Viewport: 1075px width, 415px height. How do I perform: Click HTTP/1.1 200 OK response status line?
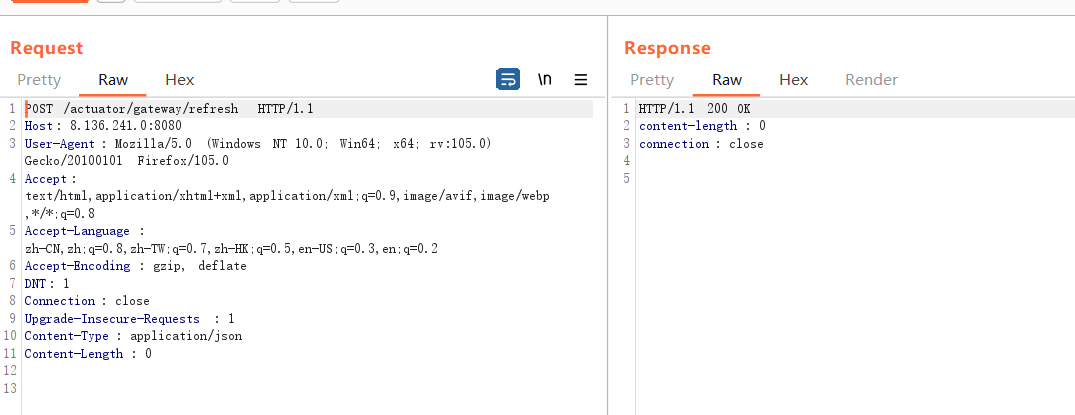pyautogui.click(x=694, y=108)
